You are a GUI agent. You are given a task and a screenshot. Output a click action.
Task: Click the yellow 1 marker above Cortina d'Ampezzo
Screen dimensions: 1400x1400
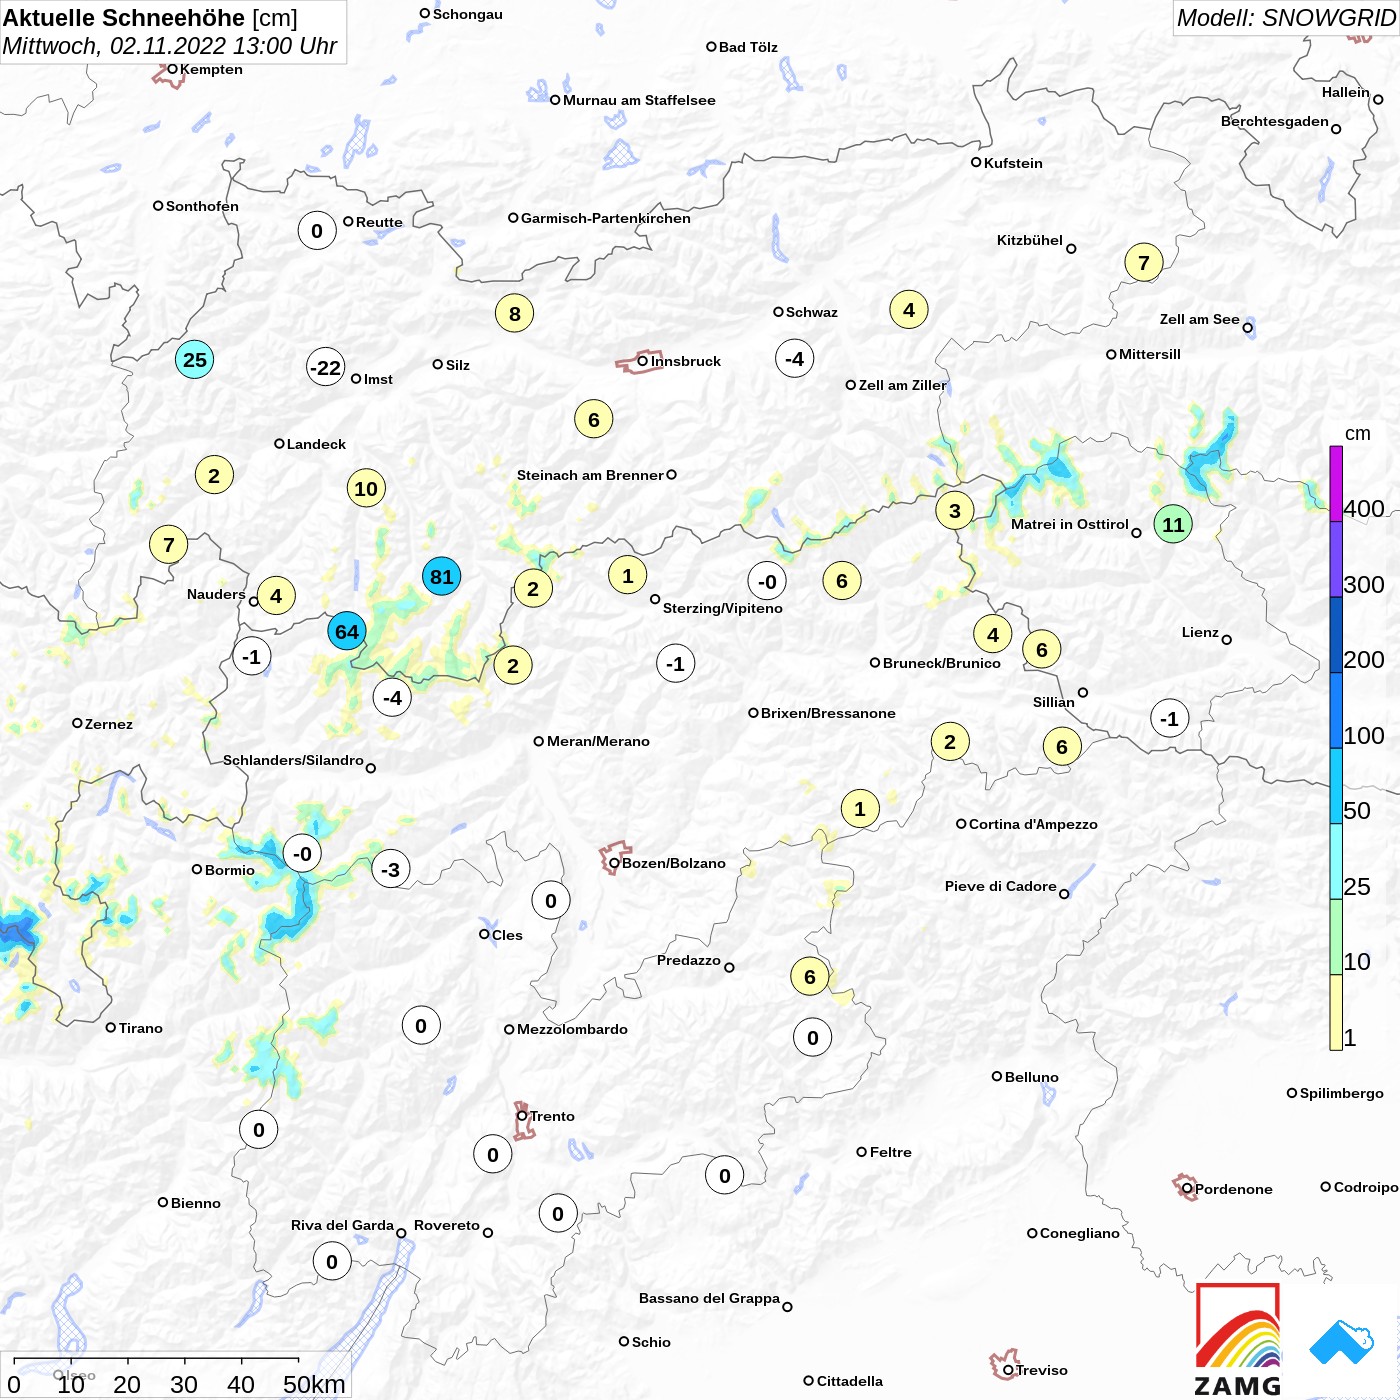click(860, 808)
